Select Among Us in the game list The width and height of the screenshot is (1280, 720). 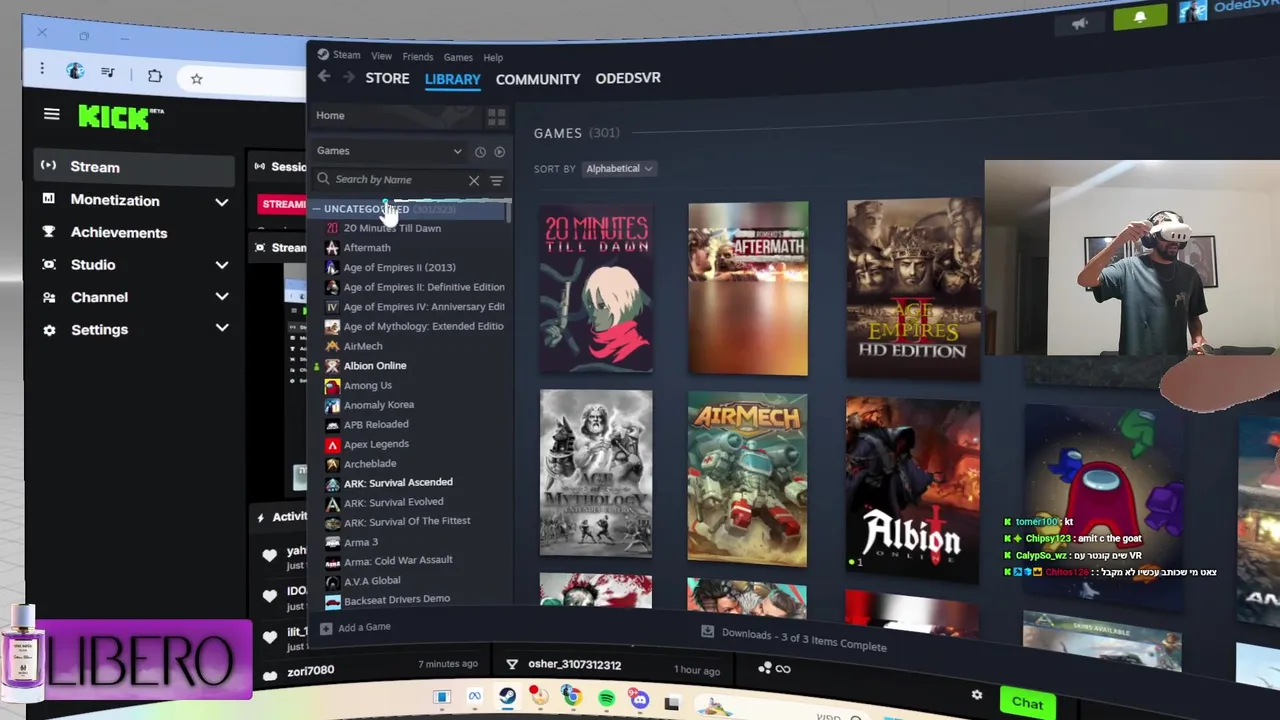368,385
